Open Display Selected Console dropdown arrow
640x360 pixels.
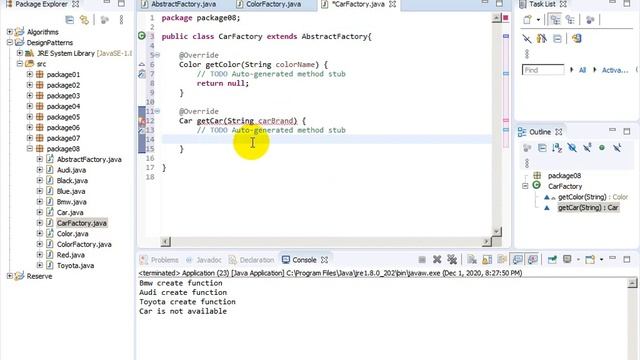pos(578,260)
